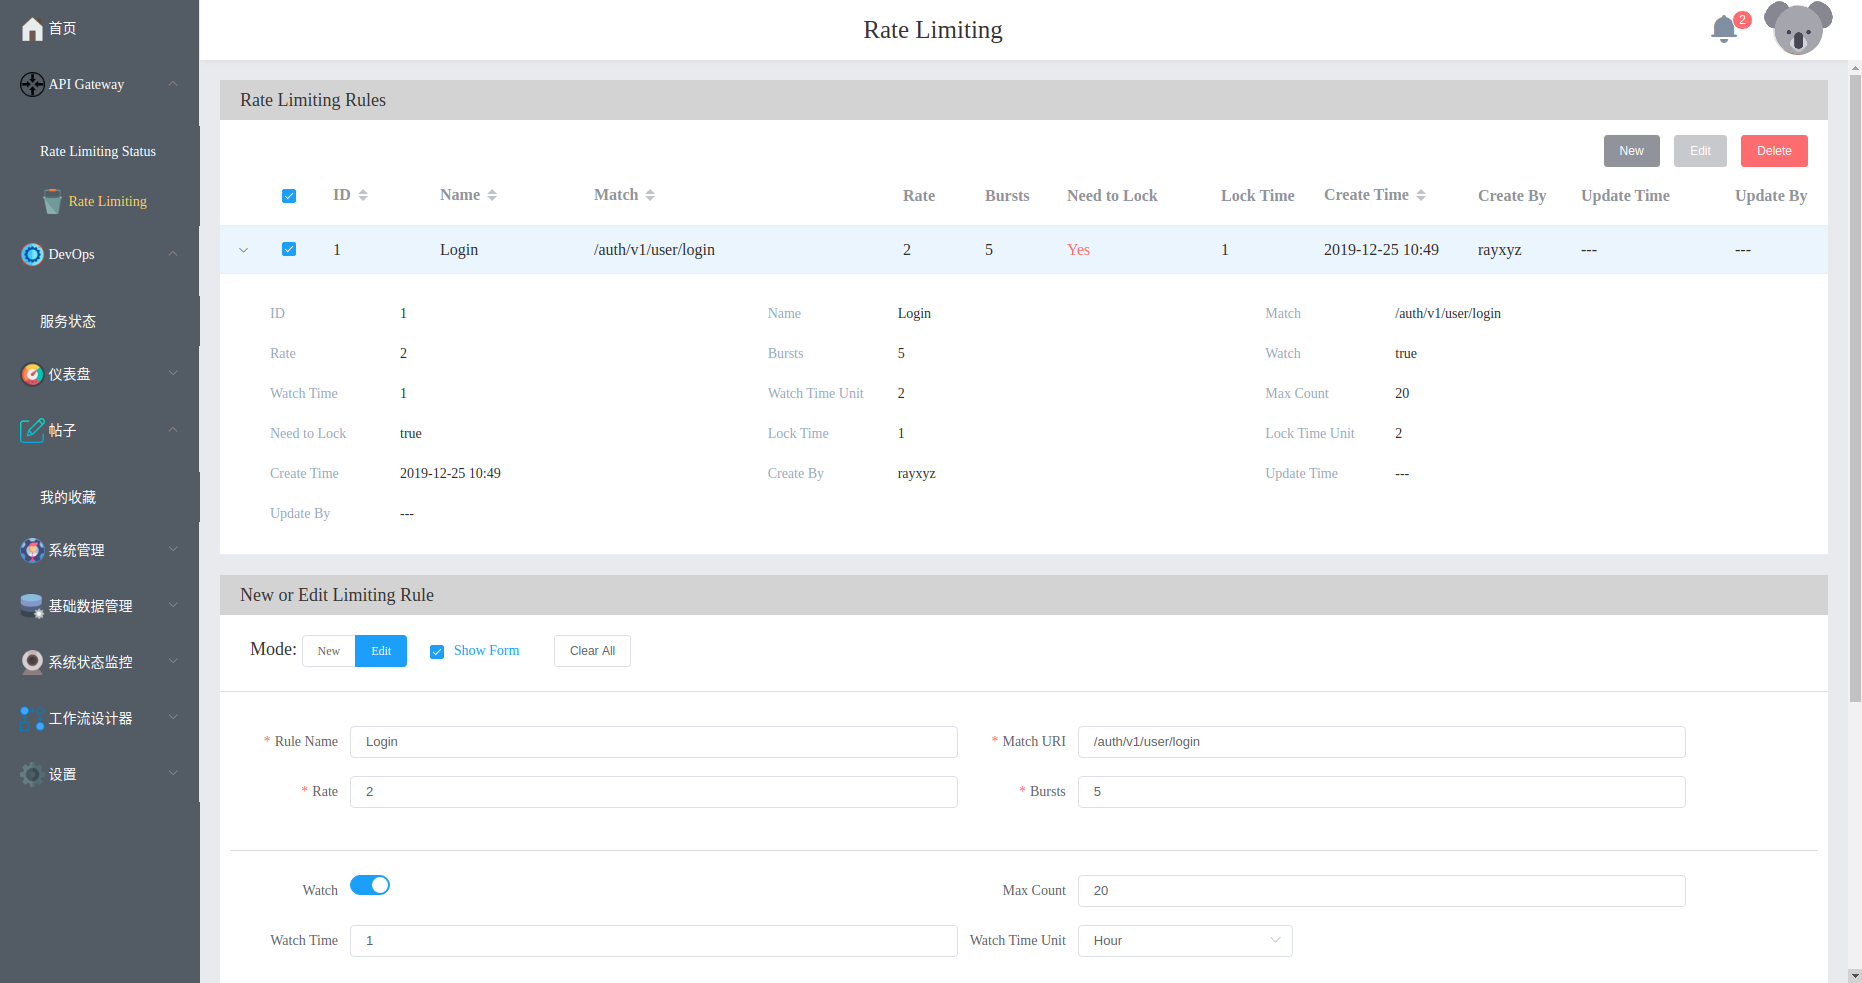Turn off the Watch switch
Screen dimensions: 1862x983
coord(370,885)
